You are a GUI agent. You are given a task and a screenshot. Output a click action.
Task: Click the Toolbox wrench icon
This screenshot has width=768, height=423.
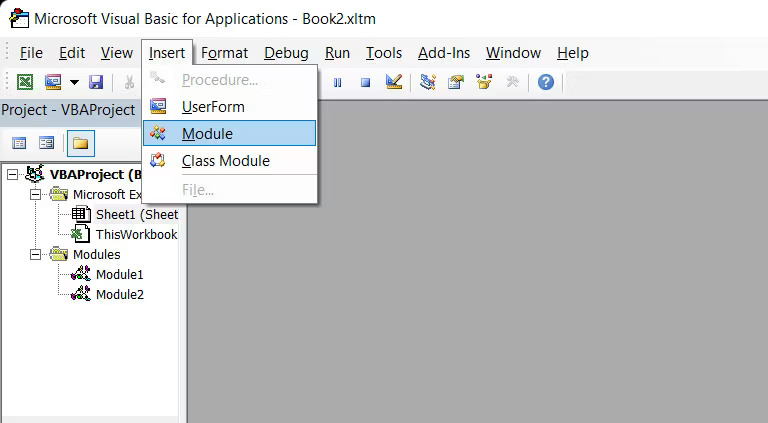click(x=512, y=82)
